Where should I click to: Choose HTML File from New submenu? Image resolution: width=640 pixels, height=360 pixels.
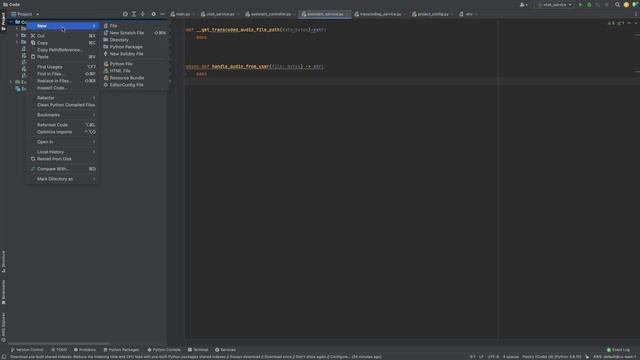pyautogui.click(x=135, y=71)
